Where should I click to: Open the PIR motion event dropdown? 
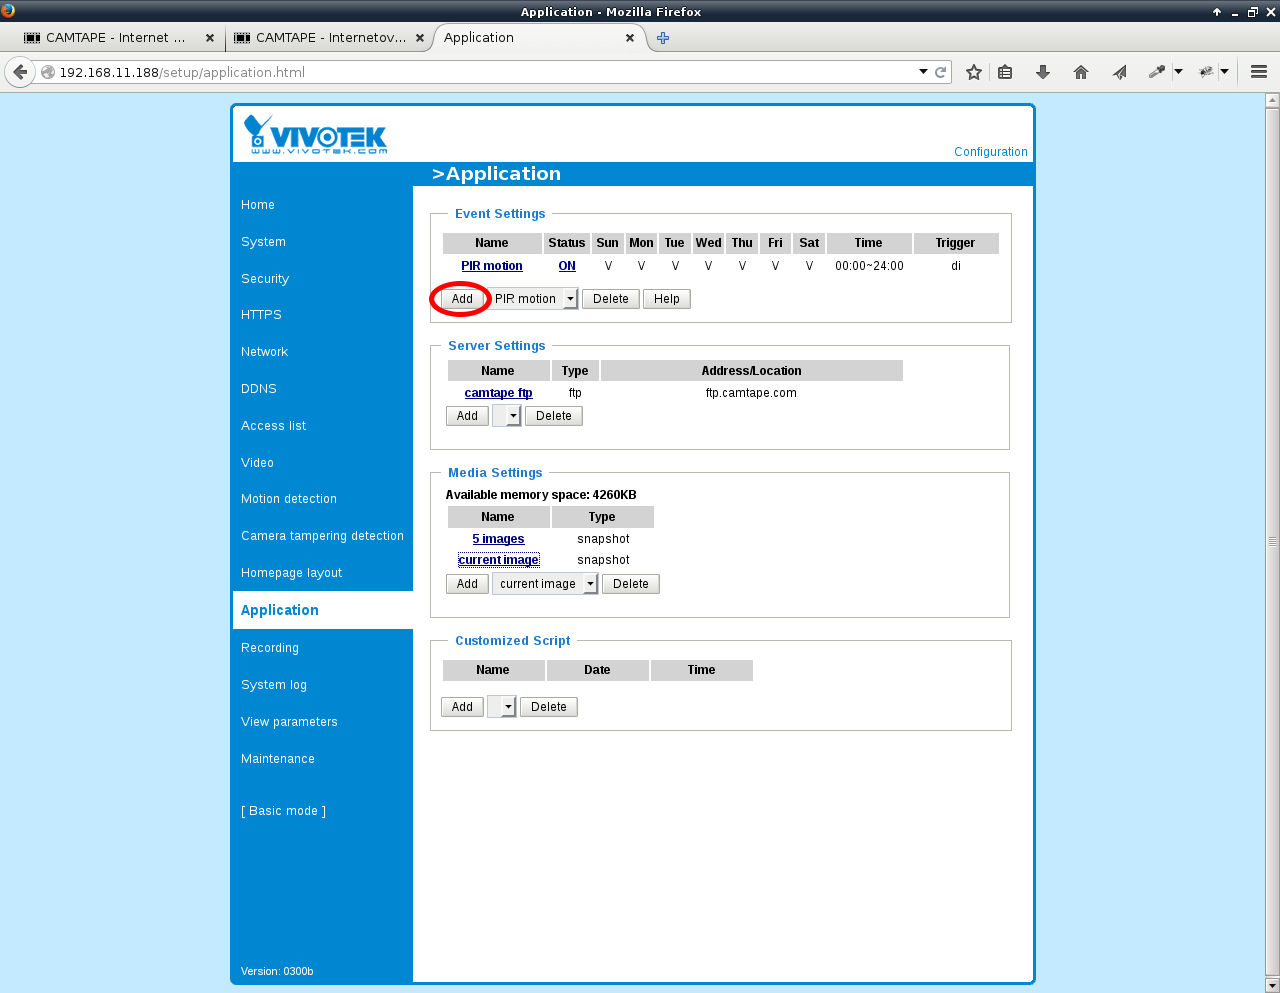532,299
